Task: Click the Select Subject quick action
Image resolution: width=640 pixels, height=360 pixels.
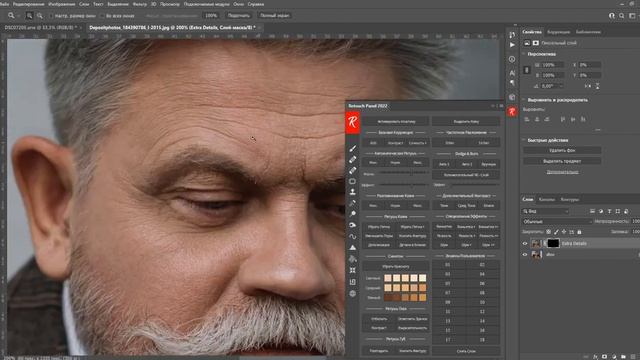Action: [x=562, y=161]
